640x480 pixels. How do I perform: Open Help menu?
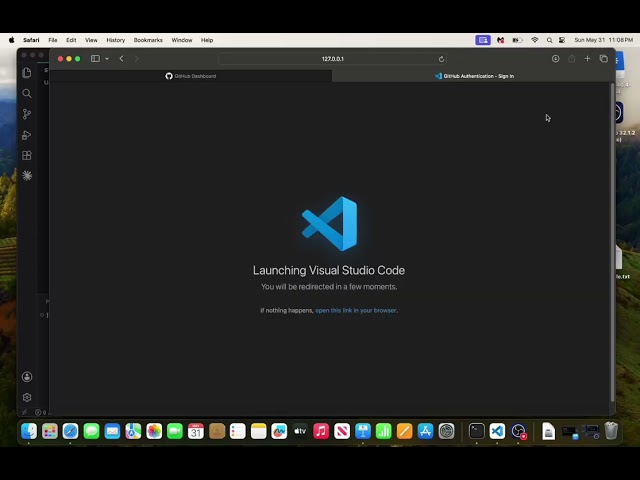coord(207,40)
